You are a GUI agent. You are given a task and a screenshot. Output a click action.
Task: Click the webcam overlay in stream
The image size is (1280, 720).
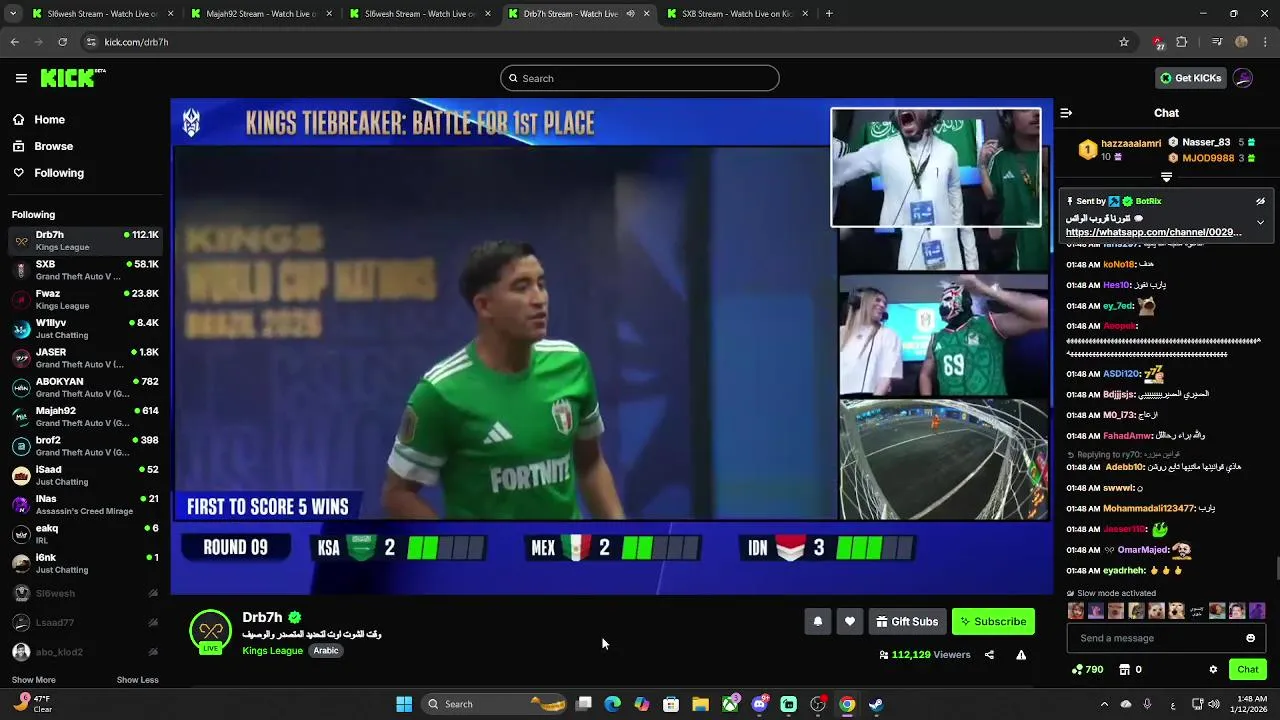tap(935, 167)
